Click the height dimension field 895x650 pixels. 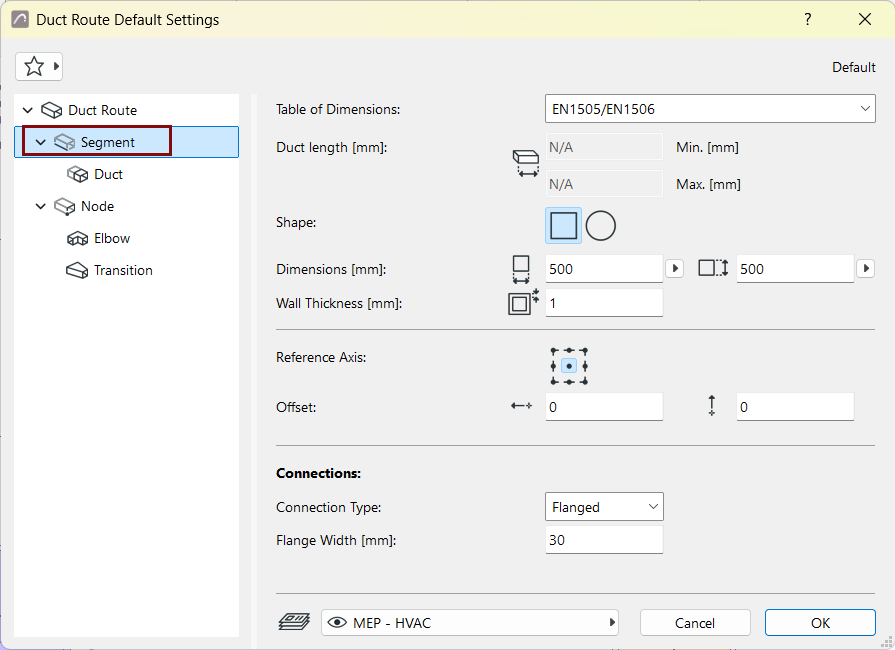coord(795,269)
